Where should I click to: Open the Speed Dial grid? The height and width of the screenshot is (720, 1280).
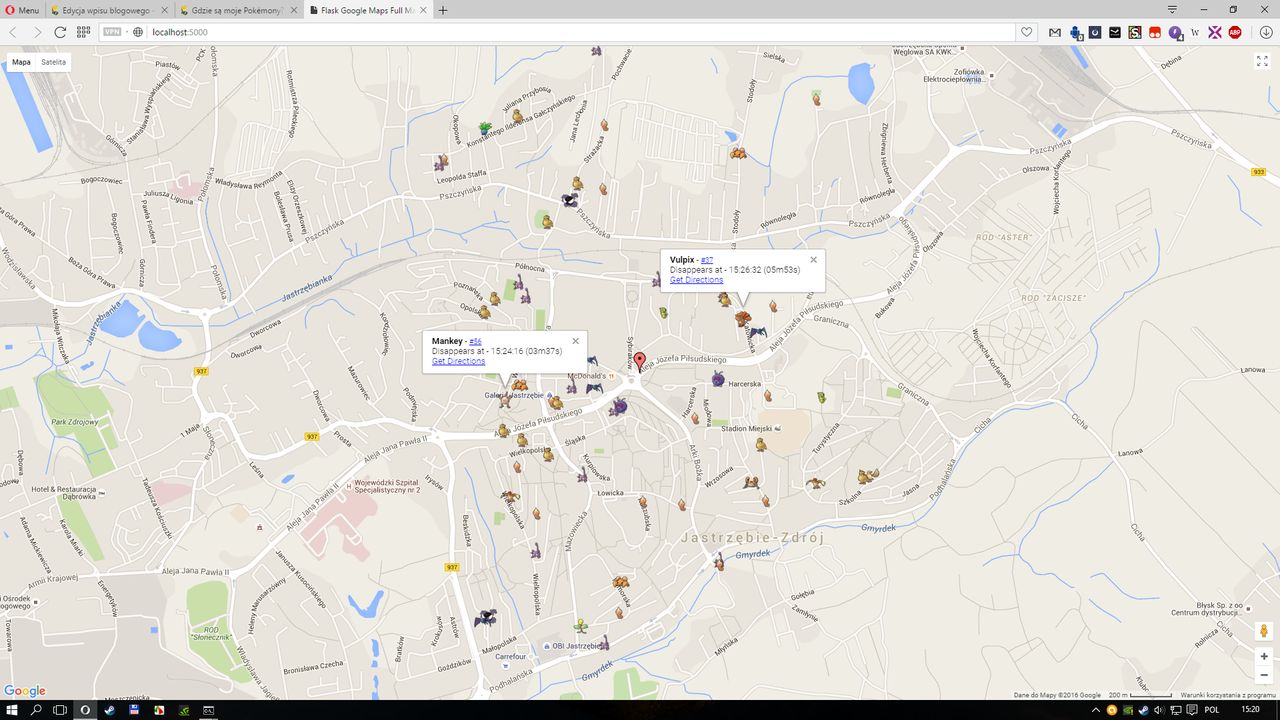(x=84, y=32)
